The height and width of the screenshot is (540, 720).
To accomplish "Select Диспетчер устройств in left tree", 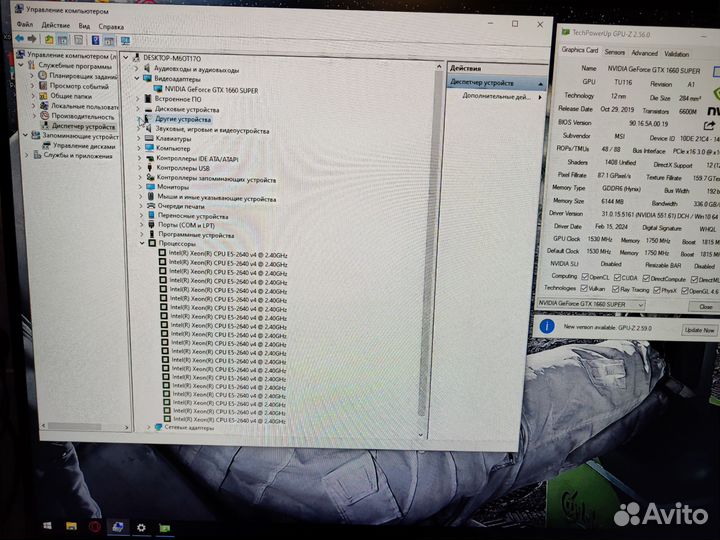I will (83, 126).
